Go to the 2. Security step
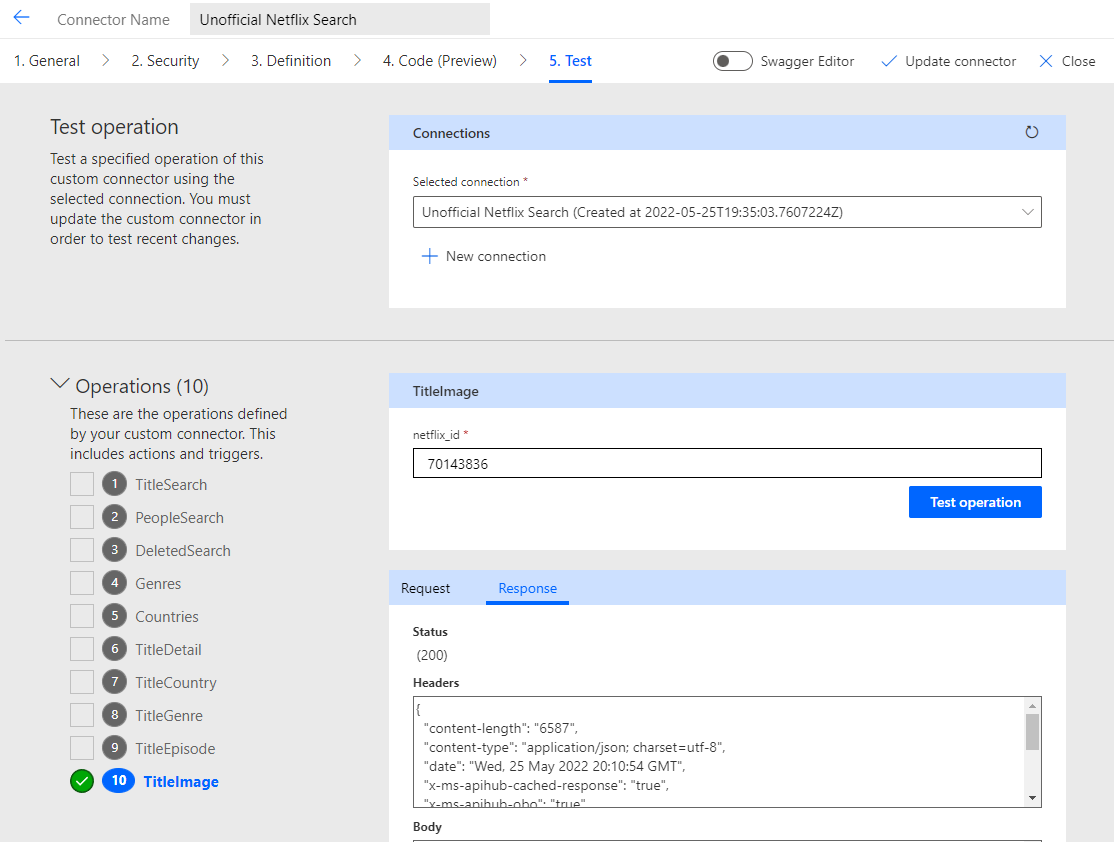Viewport: 1114px width, 842px height. (x=165, y=61)
